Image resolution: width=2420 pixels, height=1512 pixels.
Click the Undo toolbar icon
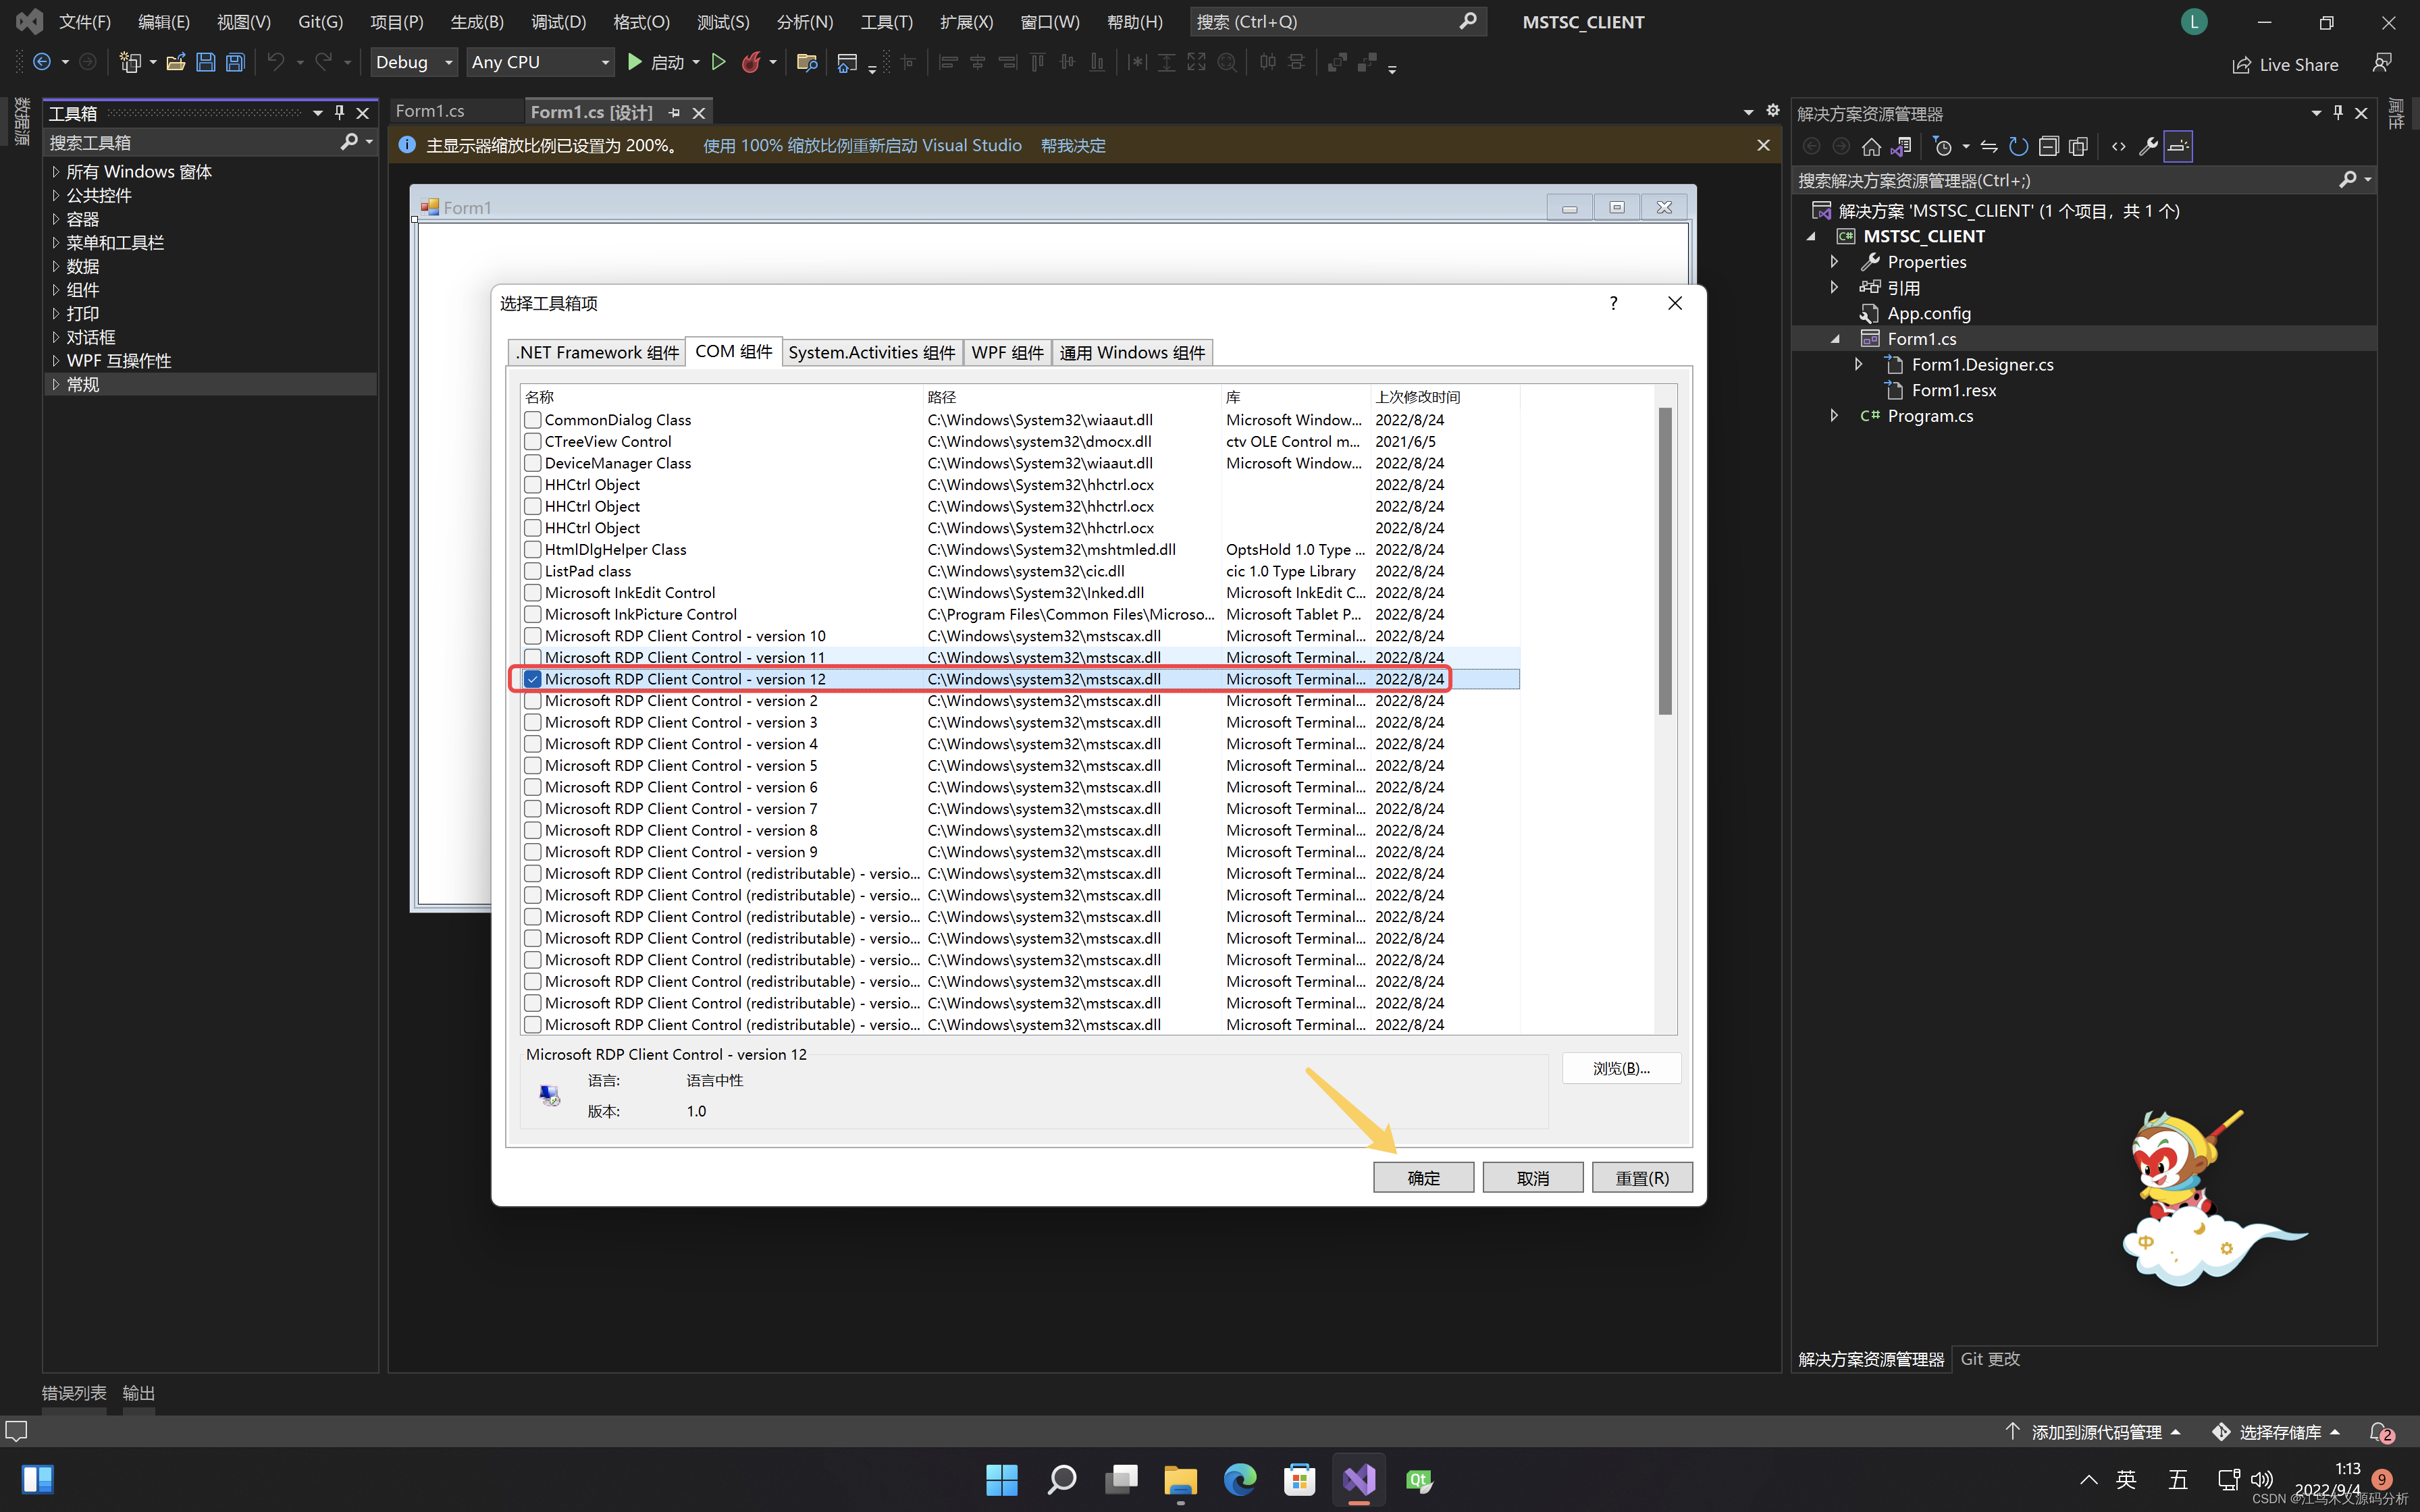(276, 62)
